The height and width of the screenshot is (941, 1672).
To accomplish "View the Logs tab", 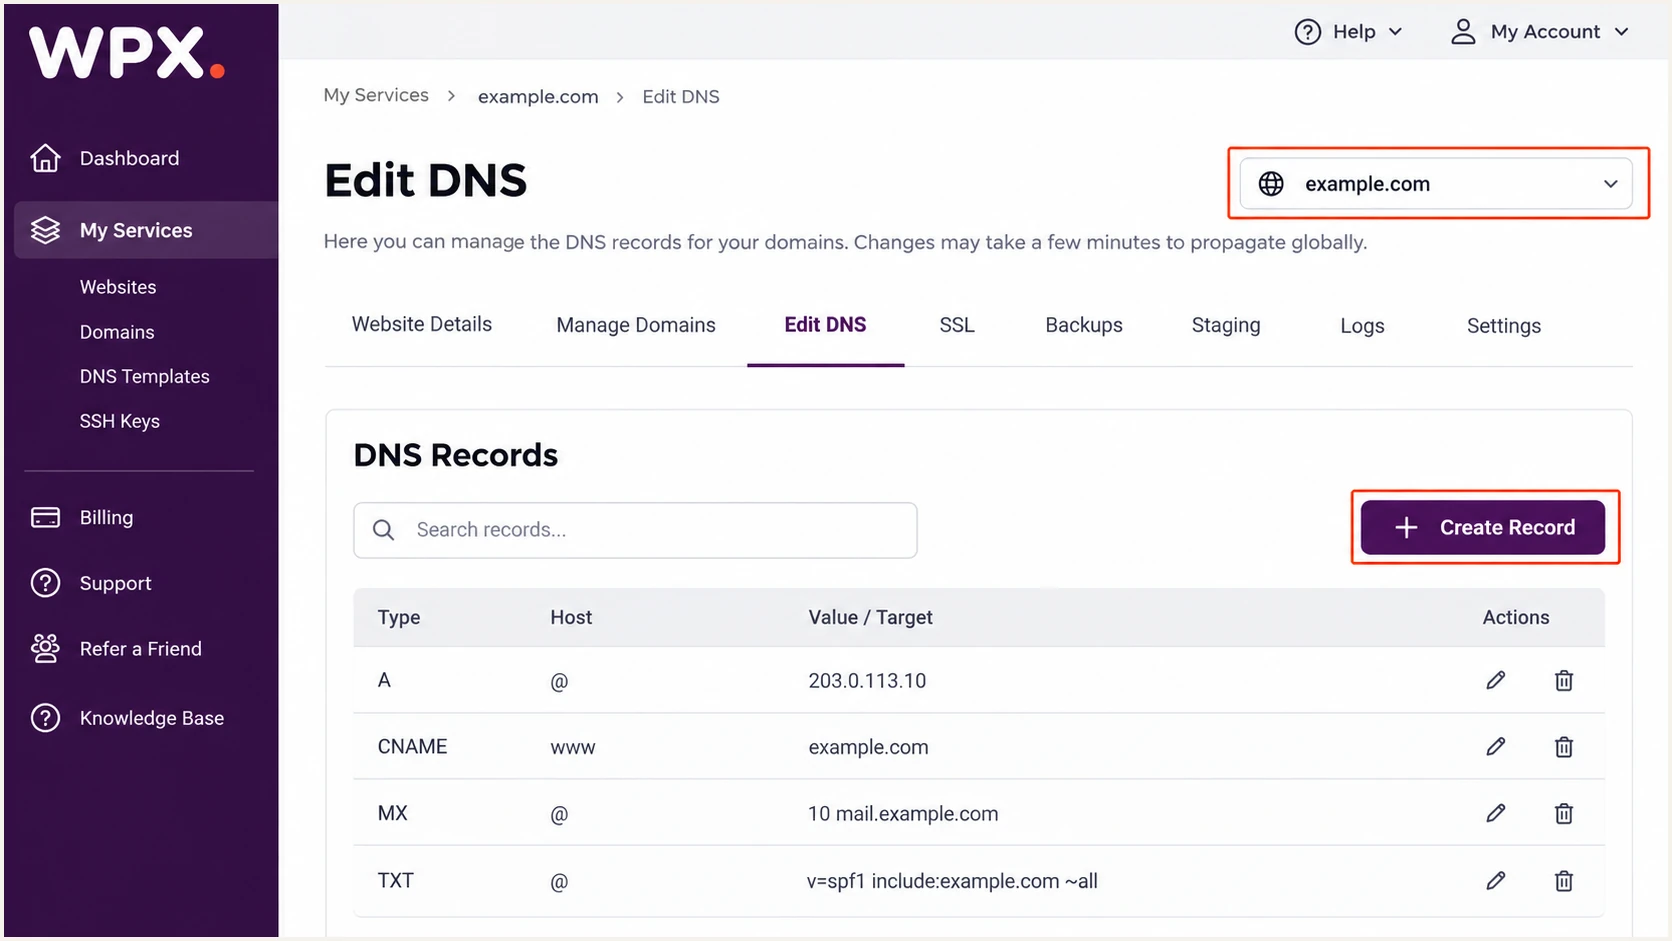I will [x=1362, y=326].
